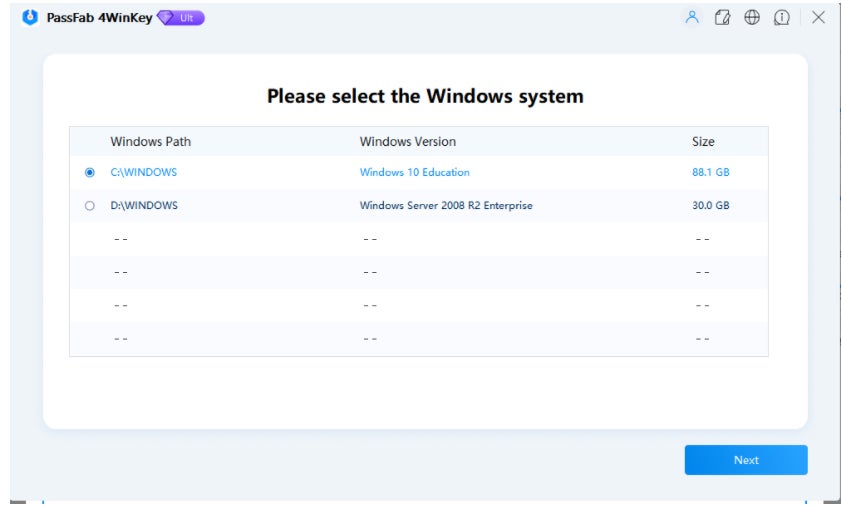Click the C:\WINDOWS path text
The image size is (842, 507).
[x=143, y=172]
